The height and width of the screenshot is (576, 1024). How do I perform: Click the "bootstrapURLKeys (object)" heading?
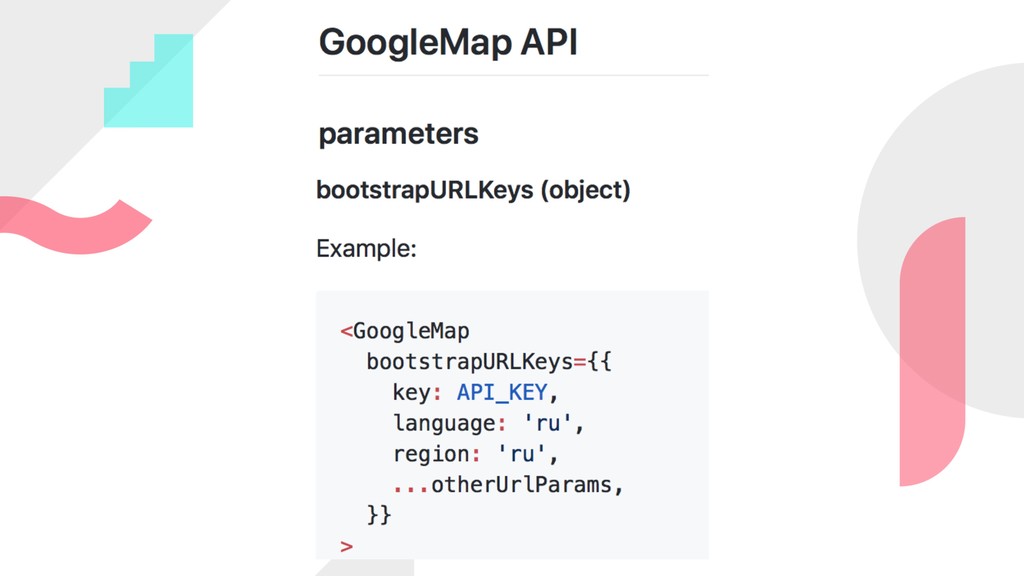(473, 190)
